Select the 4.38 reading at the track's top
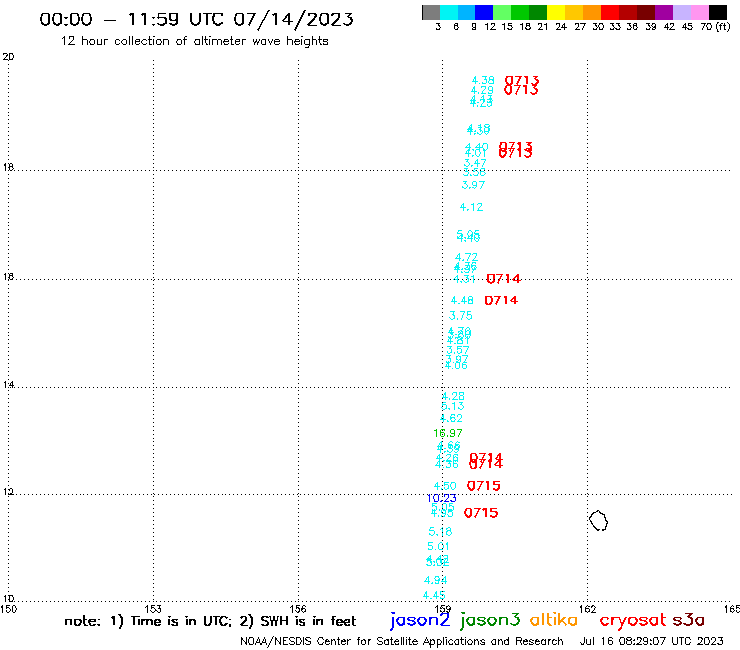740x650 pixels. 483,80
